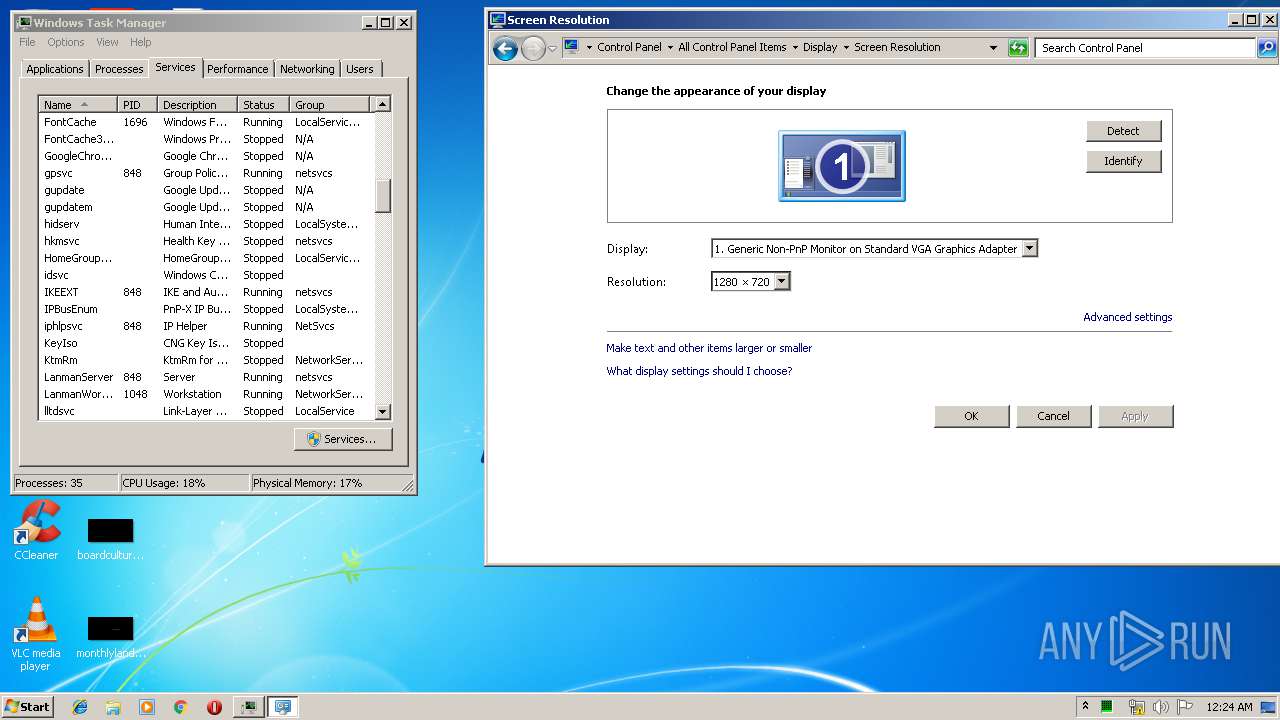Screen dimensions: 1280x720
Task: Sort services by Description column
Action: pos(197,105)
